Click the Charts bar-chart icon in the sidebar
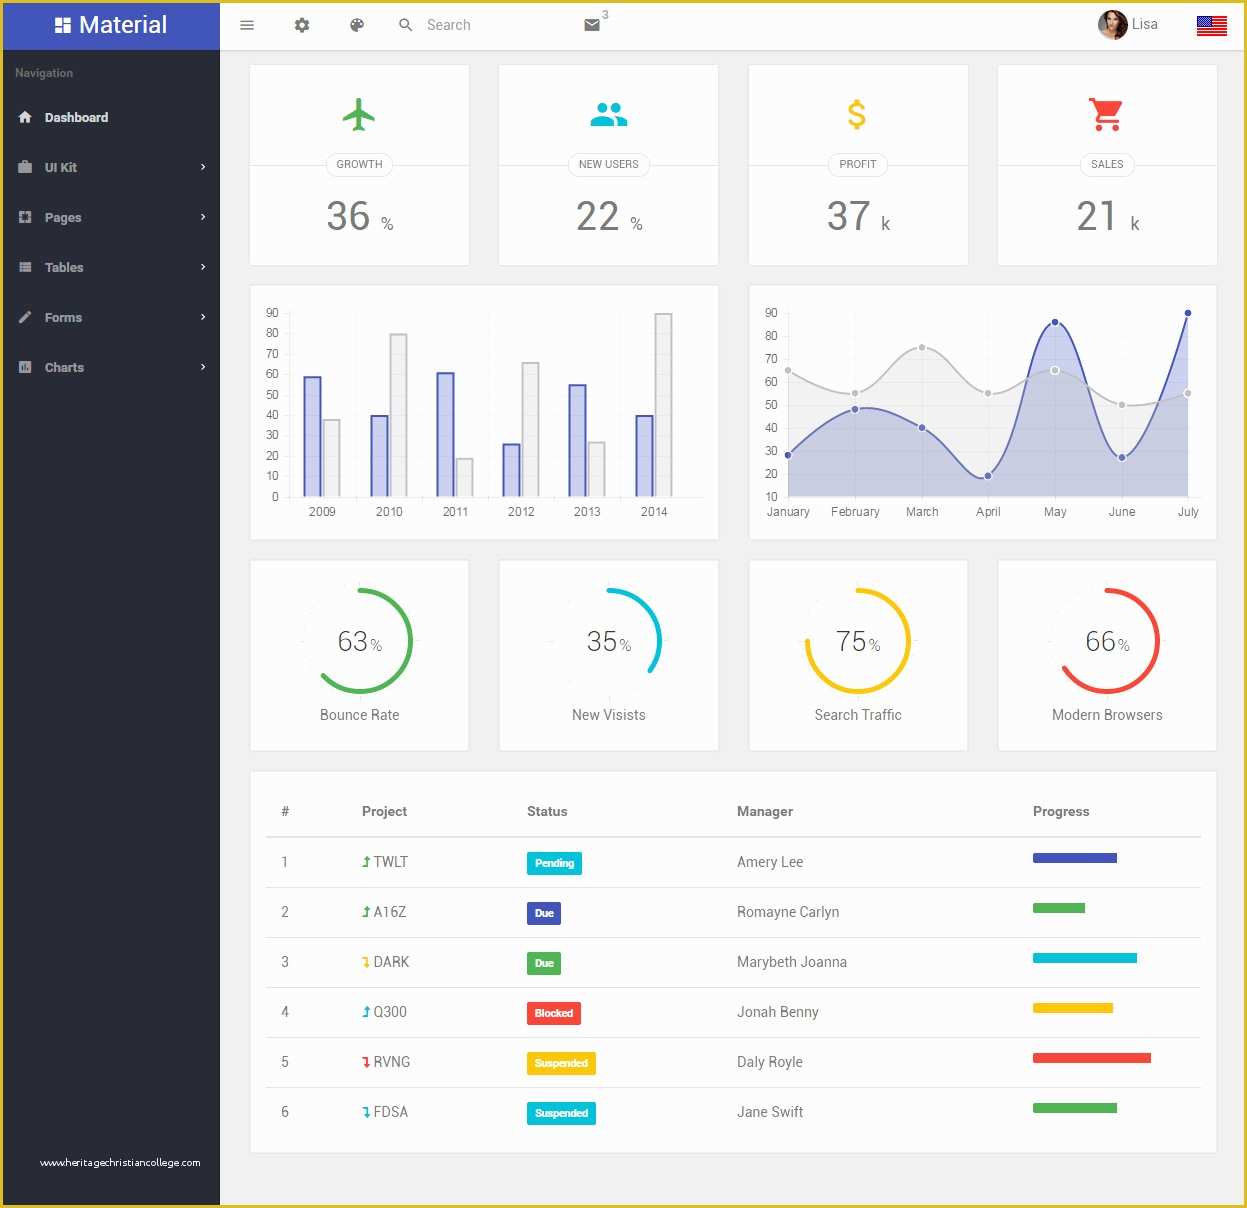The height and width of the screenshot is (1208, 1247). (25, 367)
